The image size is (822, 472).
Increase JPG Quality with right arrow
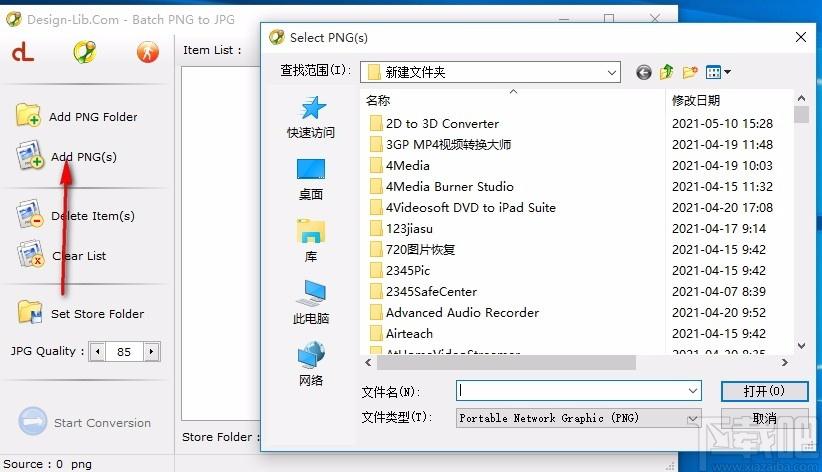click(151, 351)
